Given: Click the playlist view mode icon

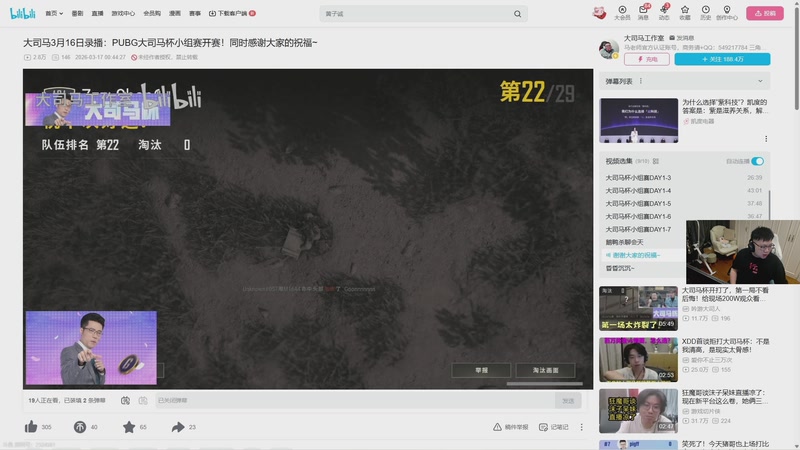Looking at the screenshot, I should pos(656,161).
